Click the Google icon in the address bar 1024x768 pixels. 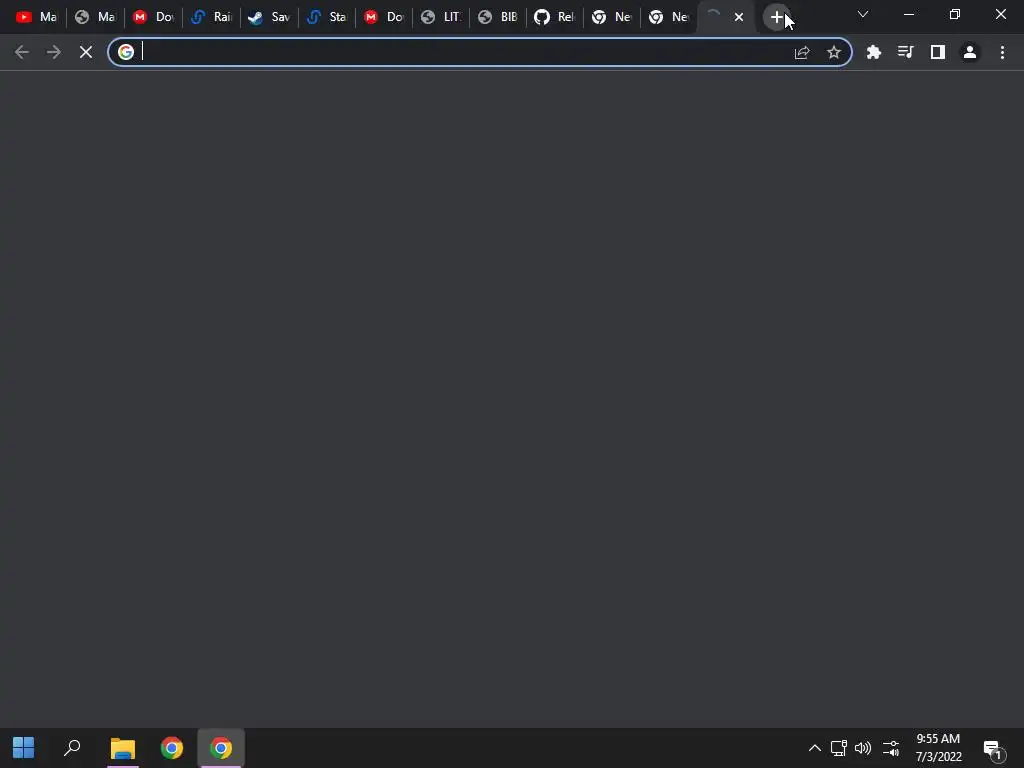[126, 52]
